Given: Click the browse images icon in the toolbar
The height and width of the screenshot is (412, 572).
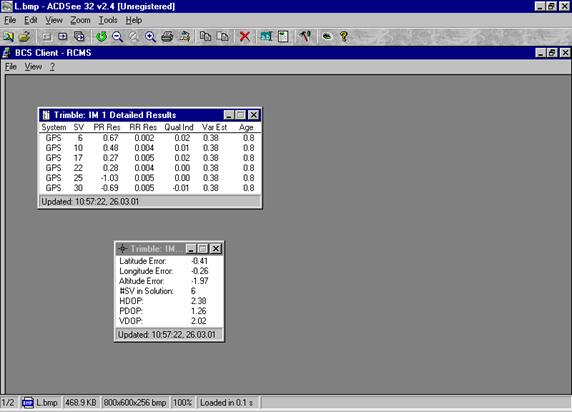Looking at the screenshot, I should pyautogui.click(x=8, y=36).
